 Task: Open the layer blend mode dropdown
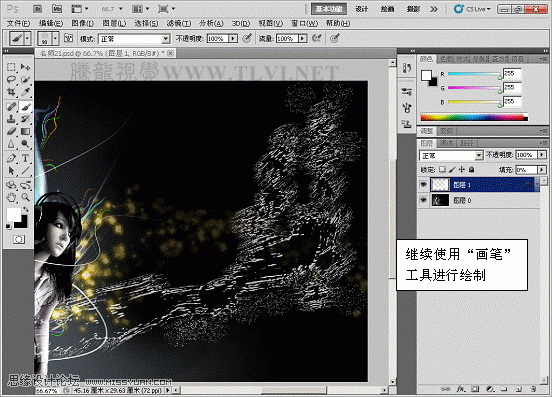click(451, 155)
